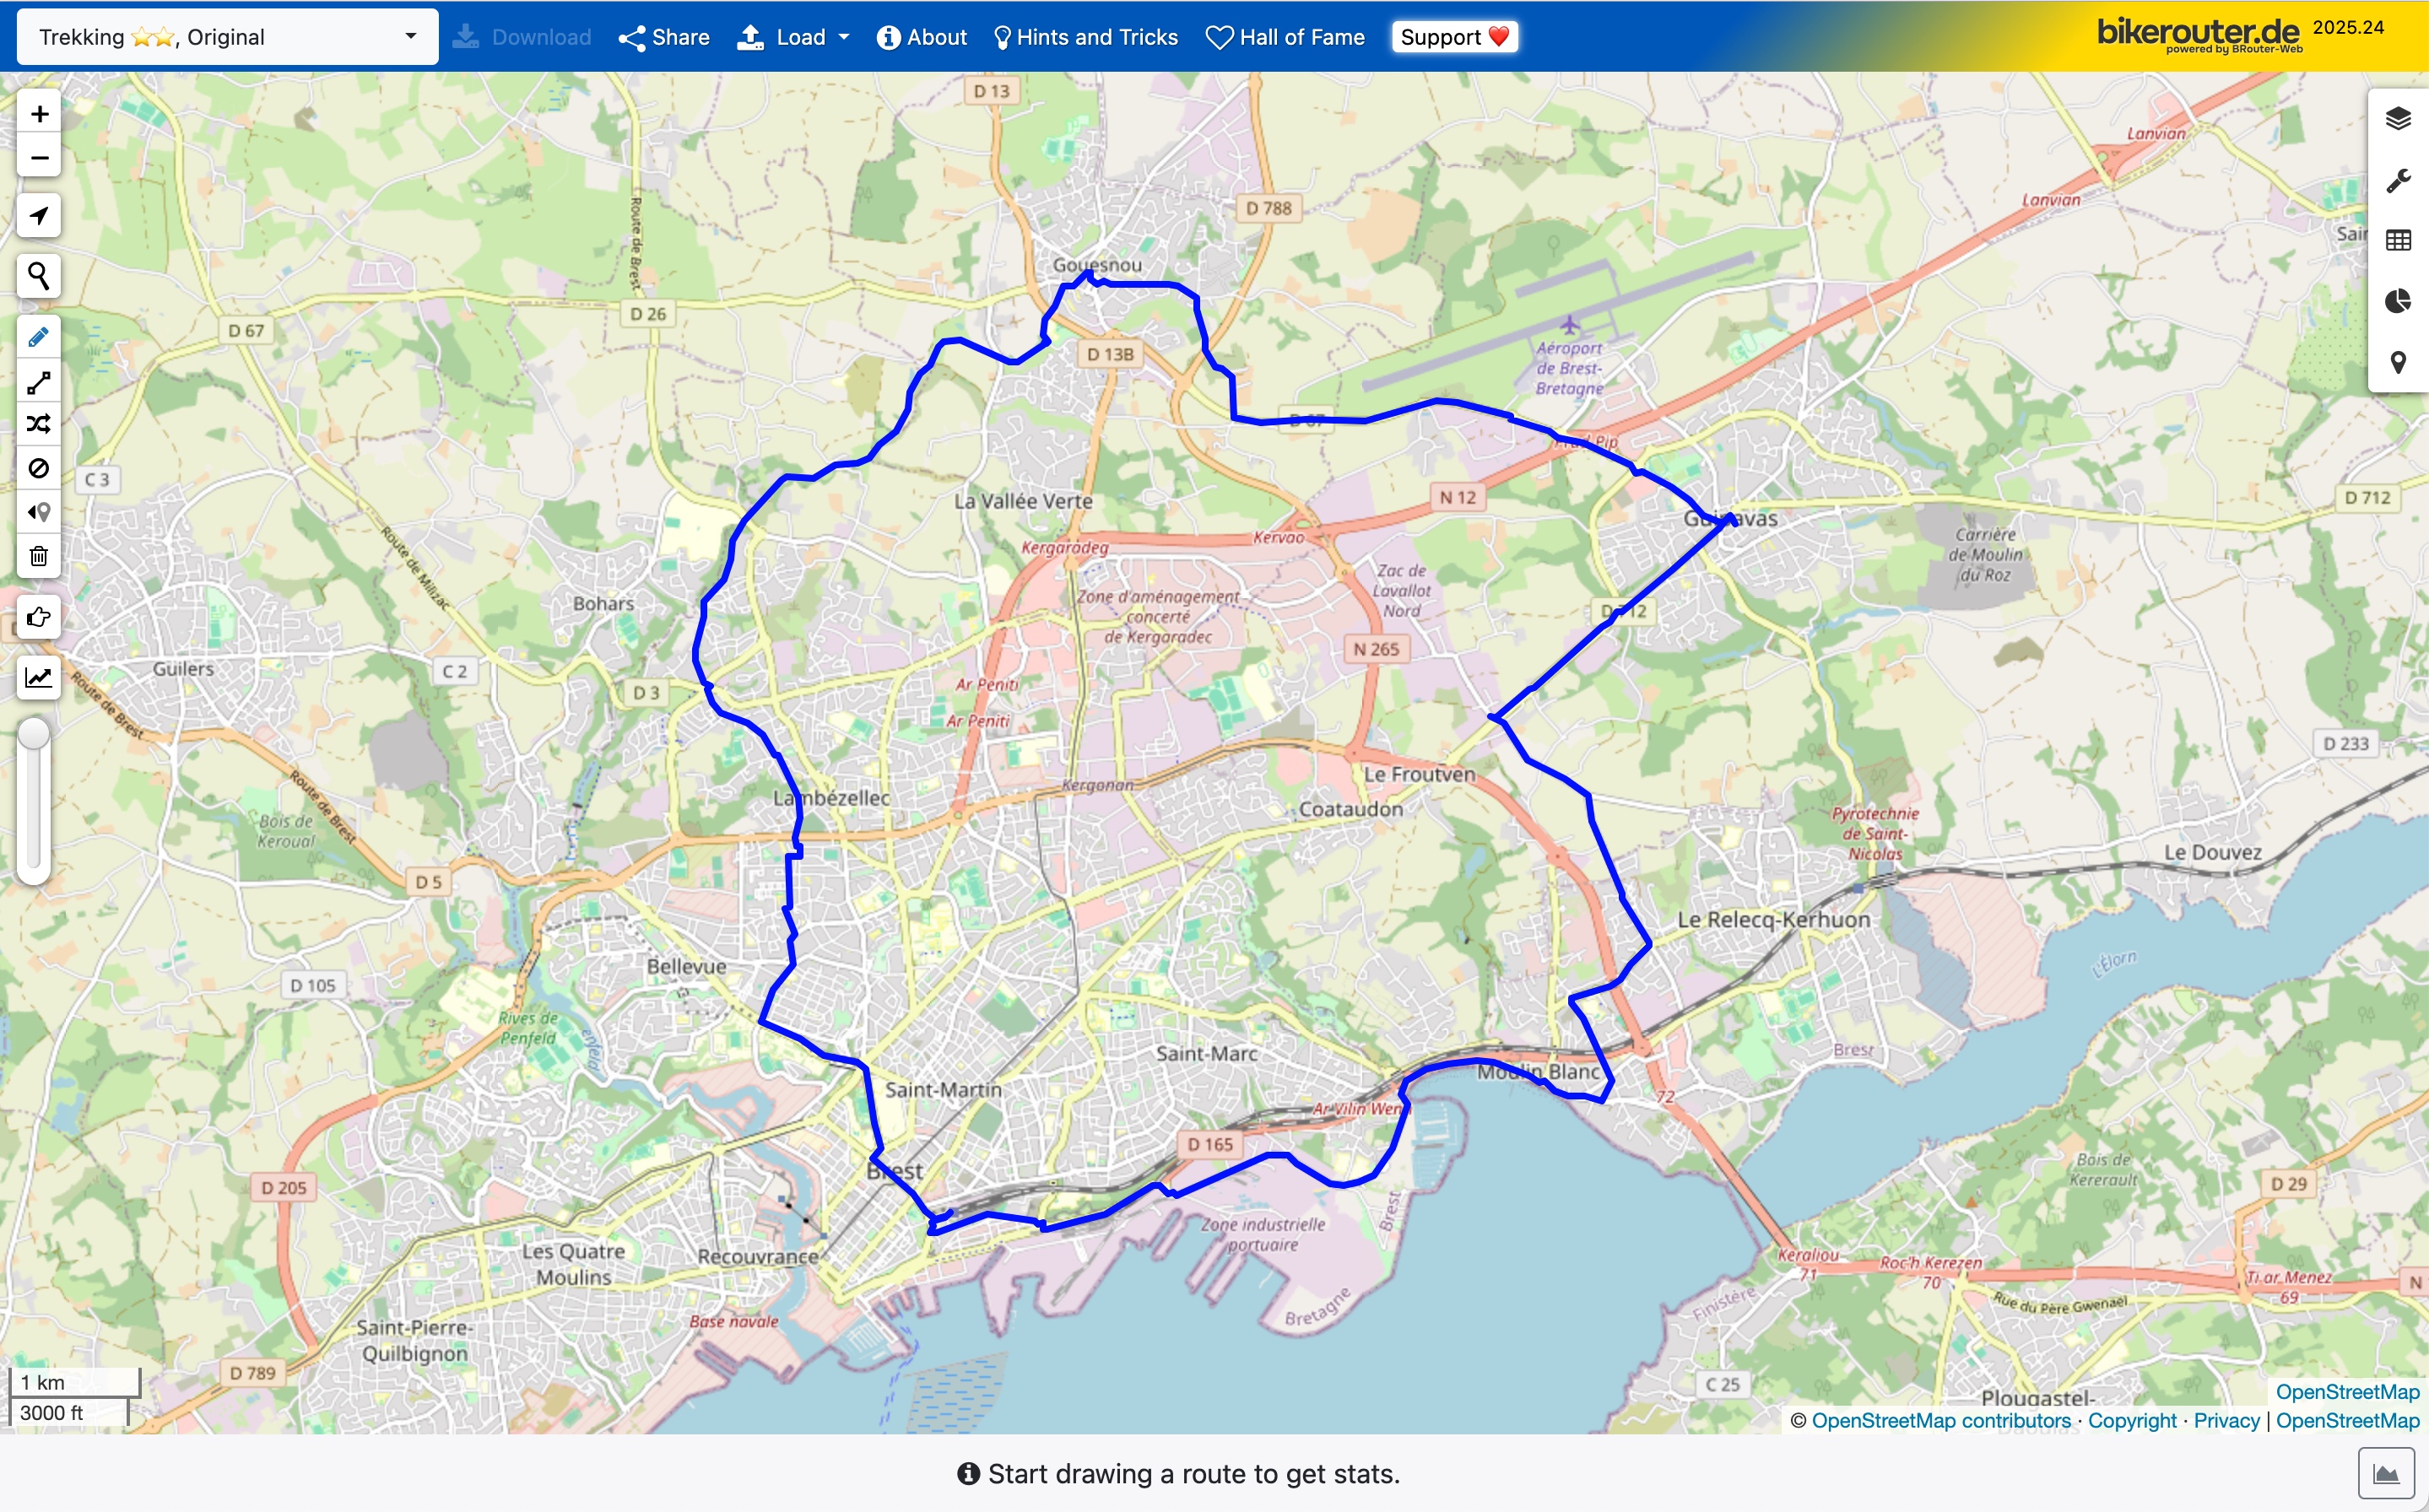
Task: Open the Privacy link
Action: point(2226,1421)
